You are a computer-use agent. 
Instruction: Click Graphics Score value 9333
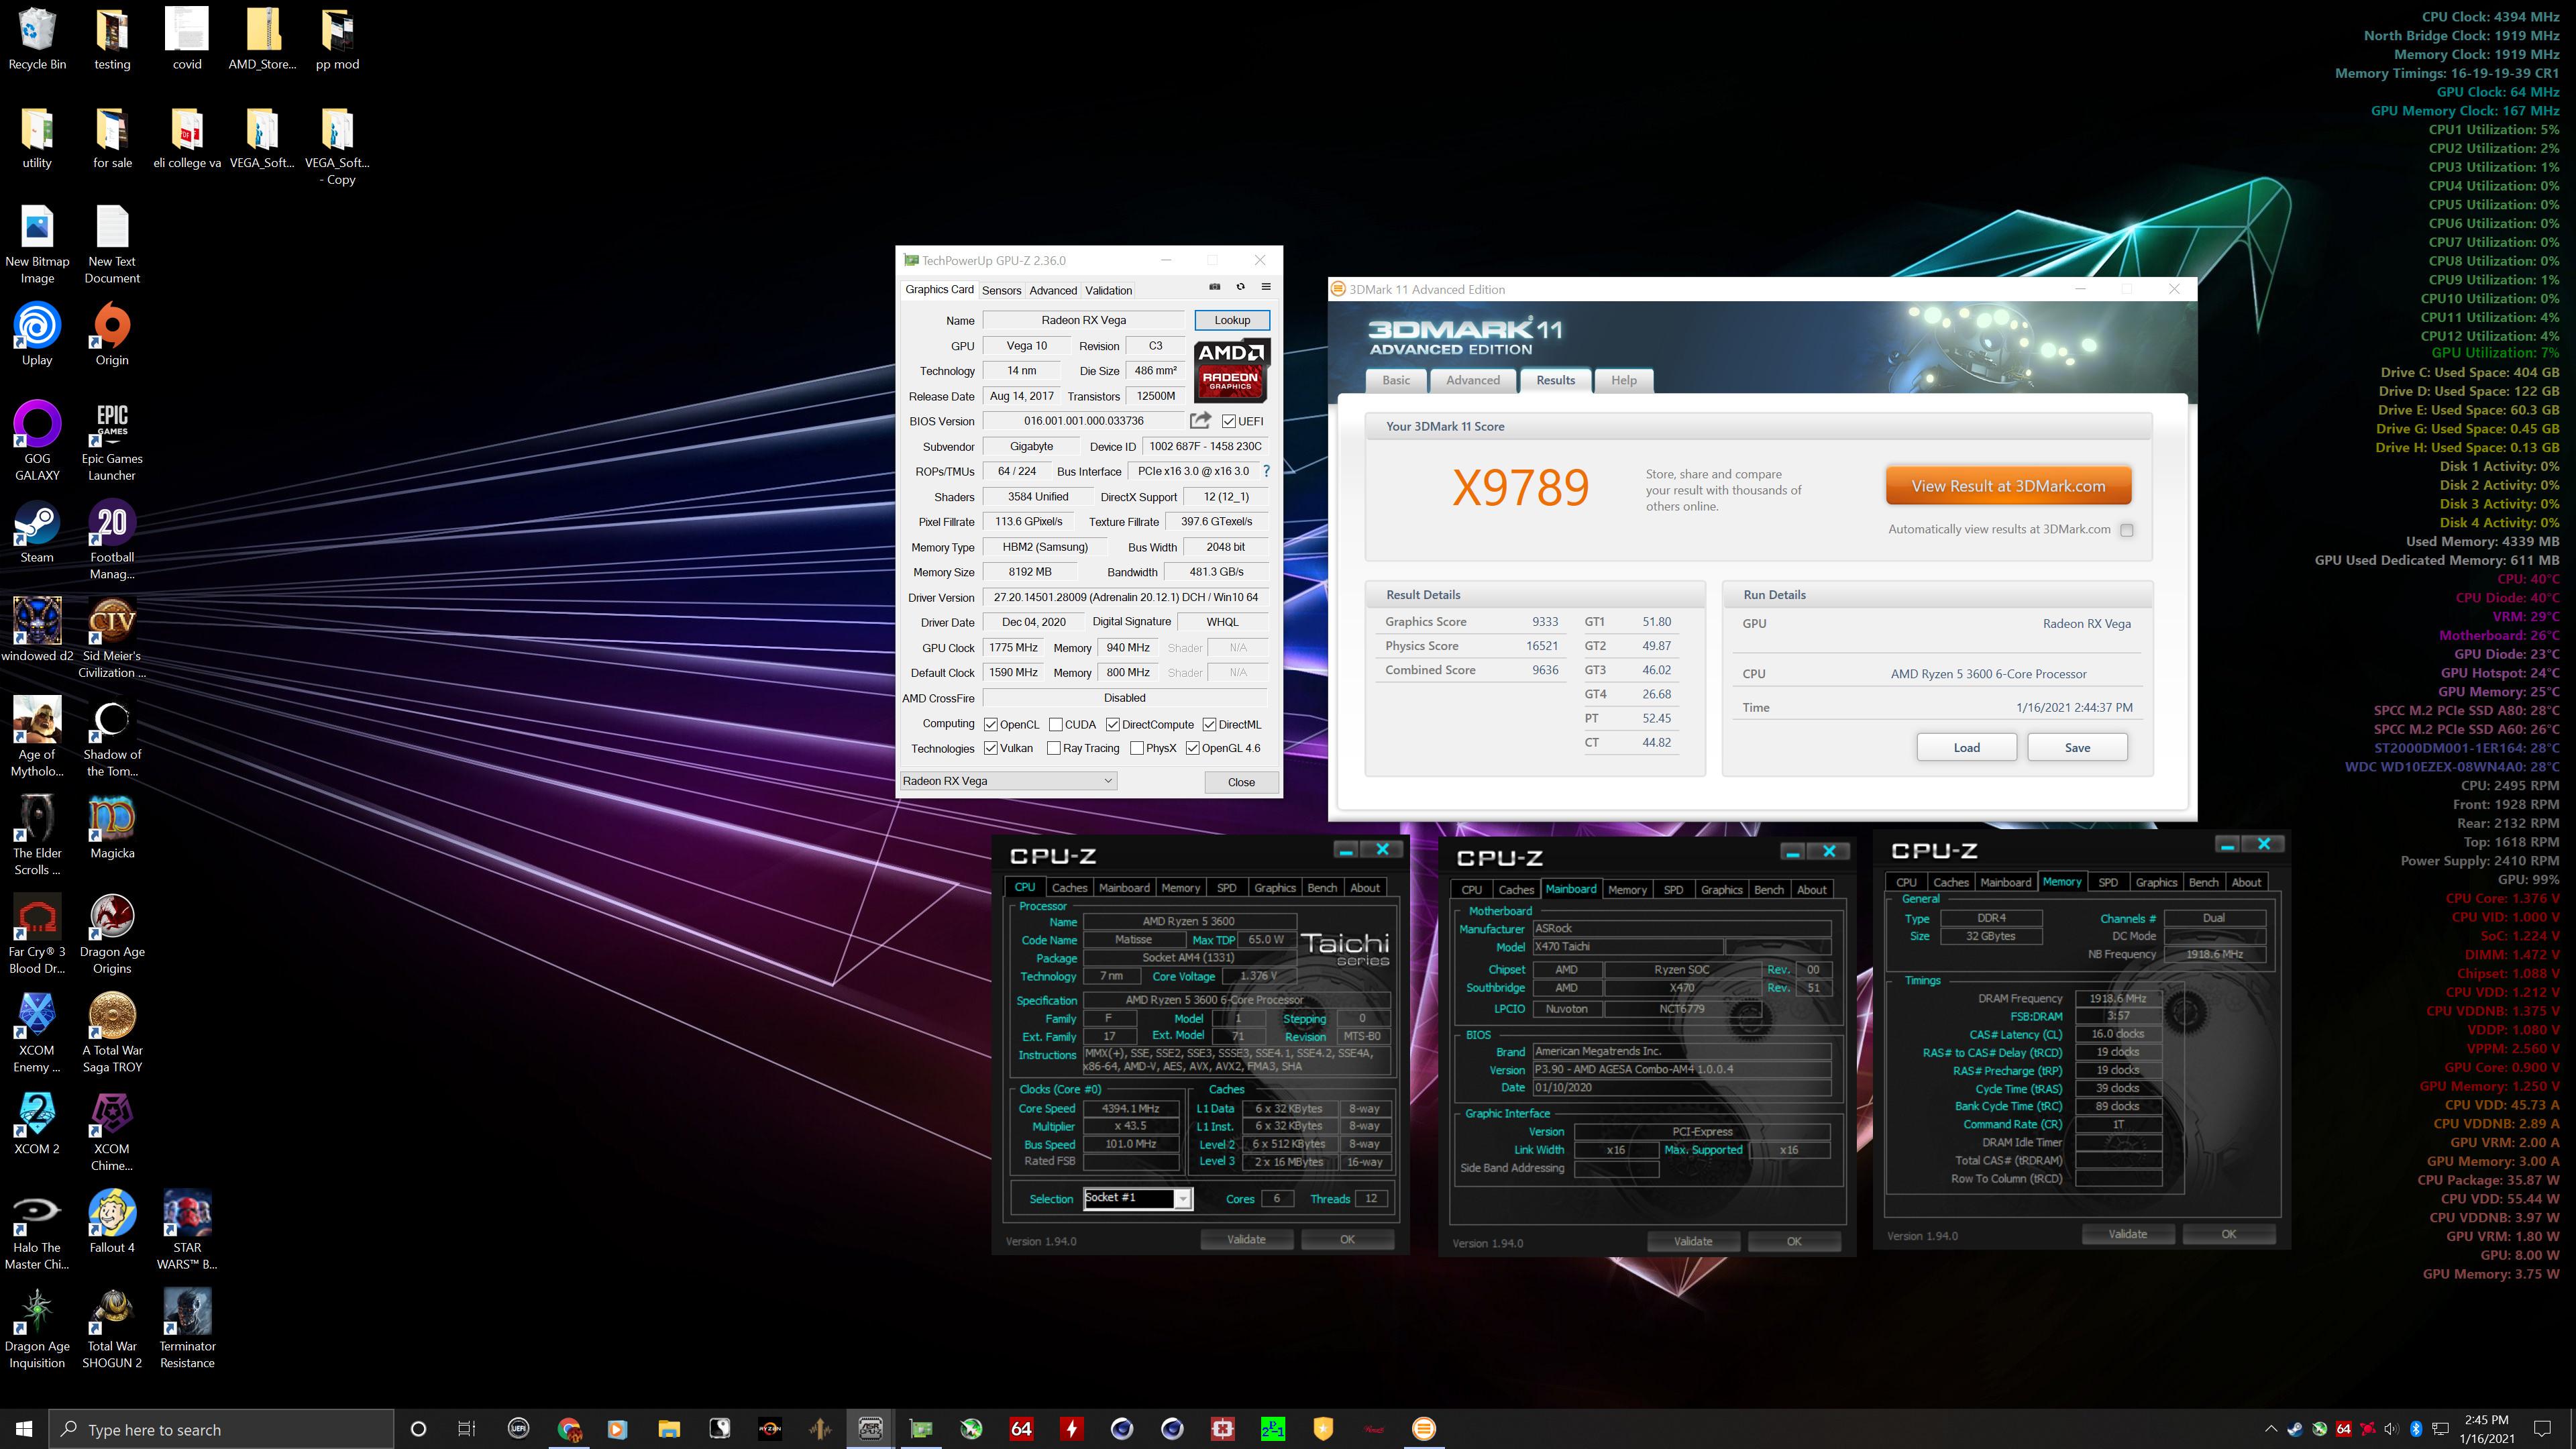[1544, 622]
